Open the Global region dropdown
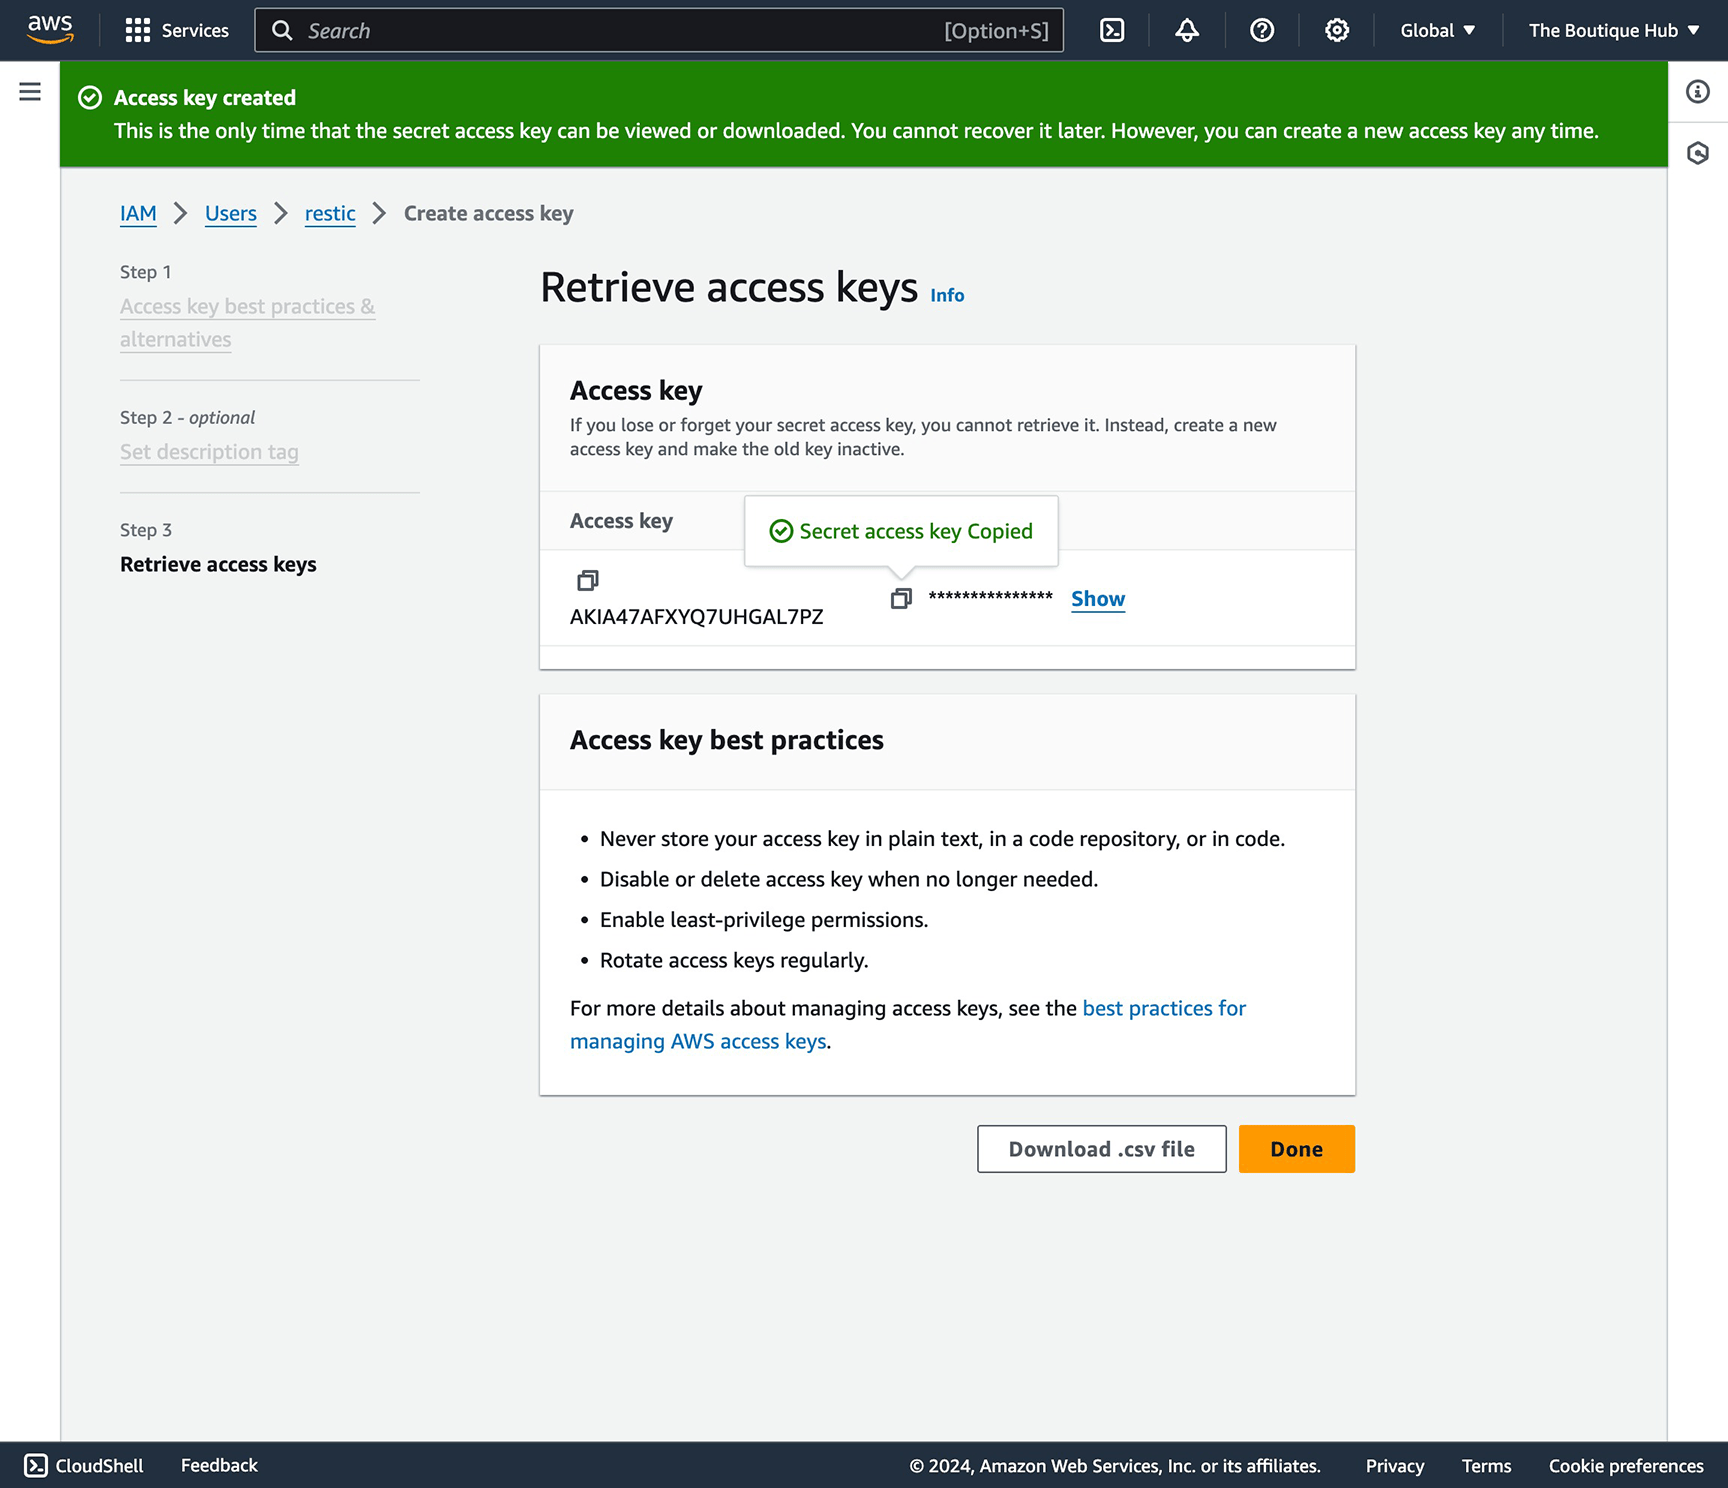1728x1488 pixels. [x=1437, y=30]
